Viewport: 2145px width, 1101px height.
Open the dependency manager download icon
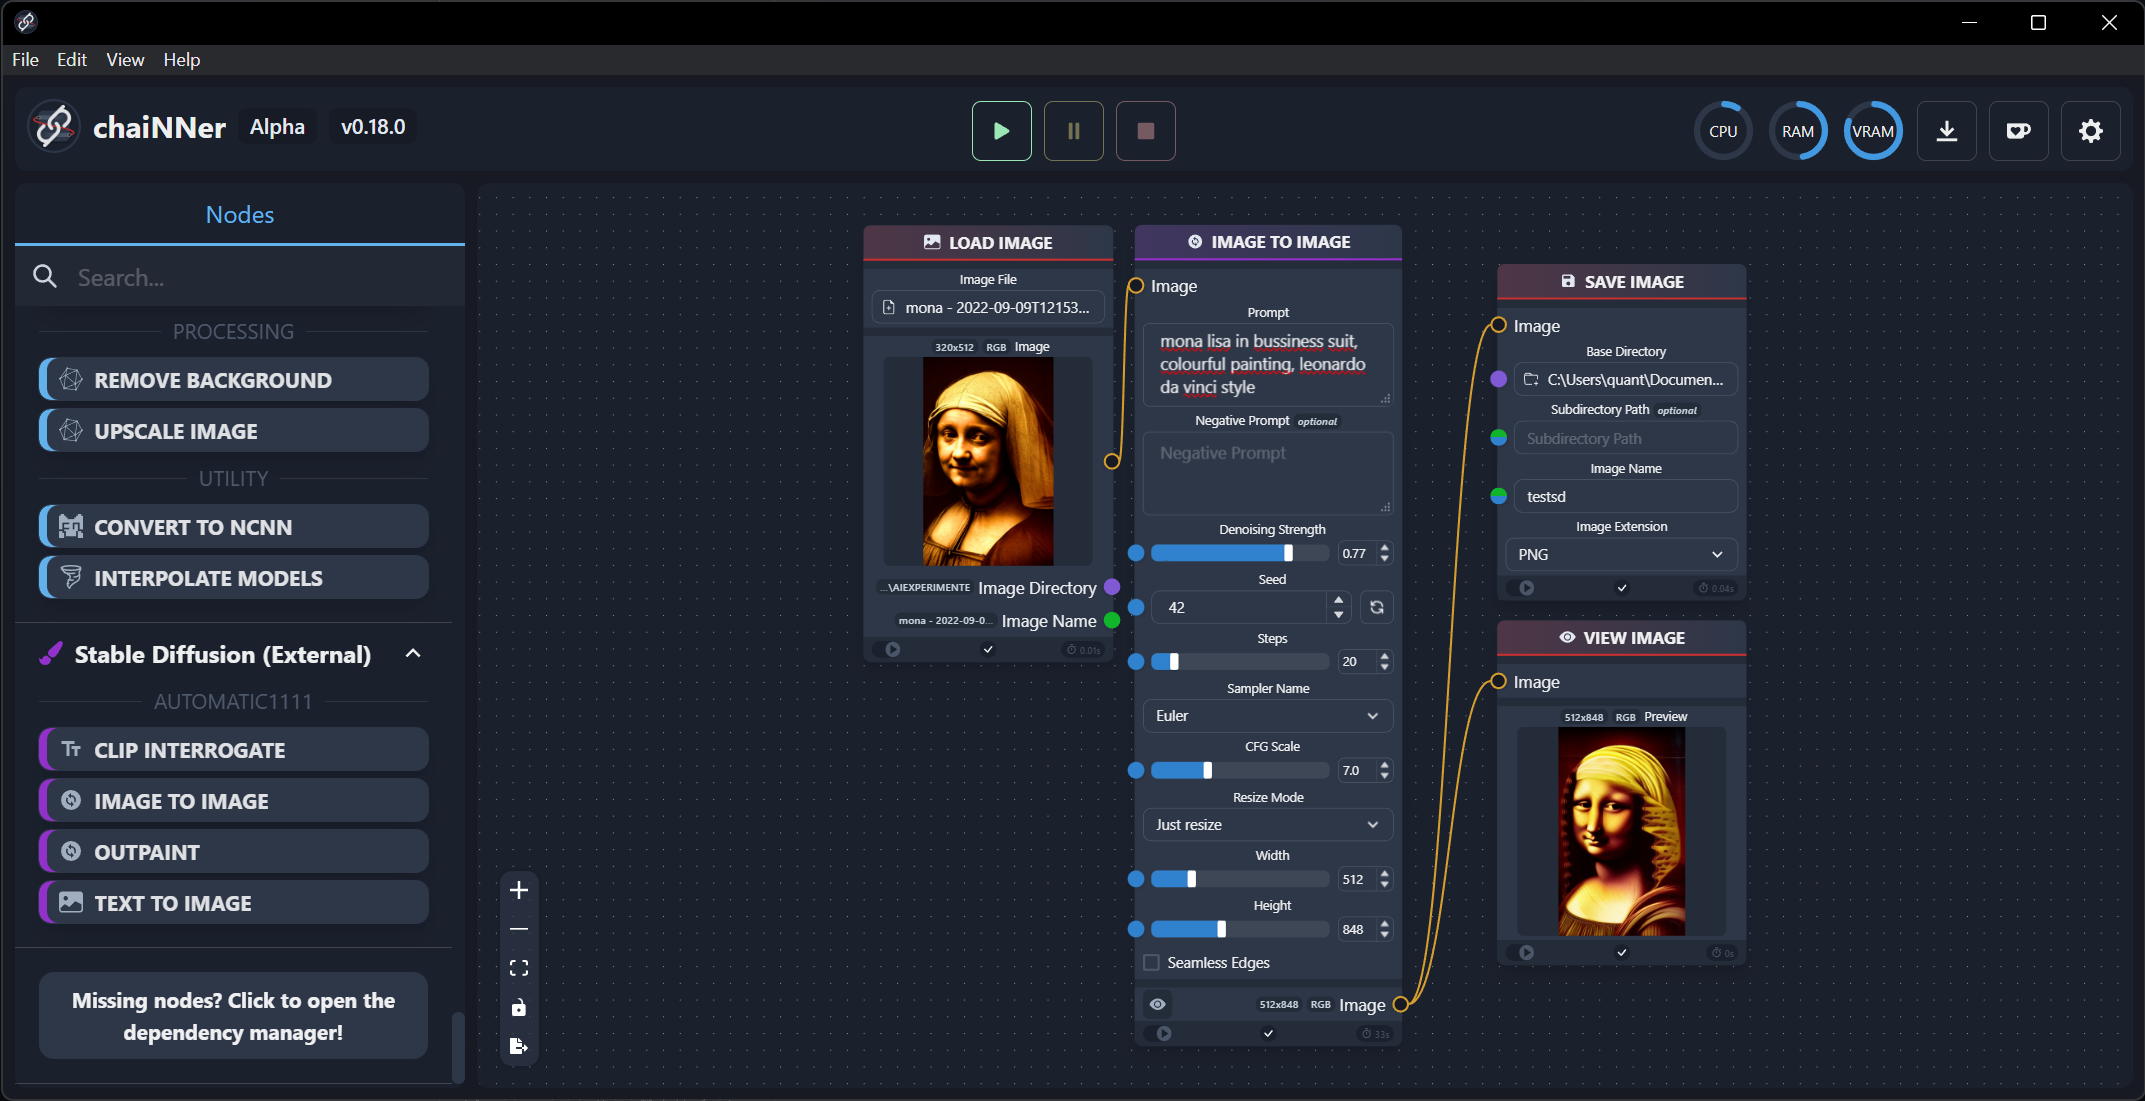(1946, 131)
